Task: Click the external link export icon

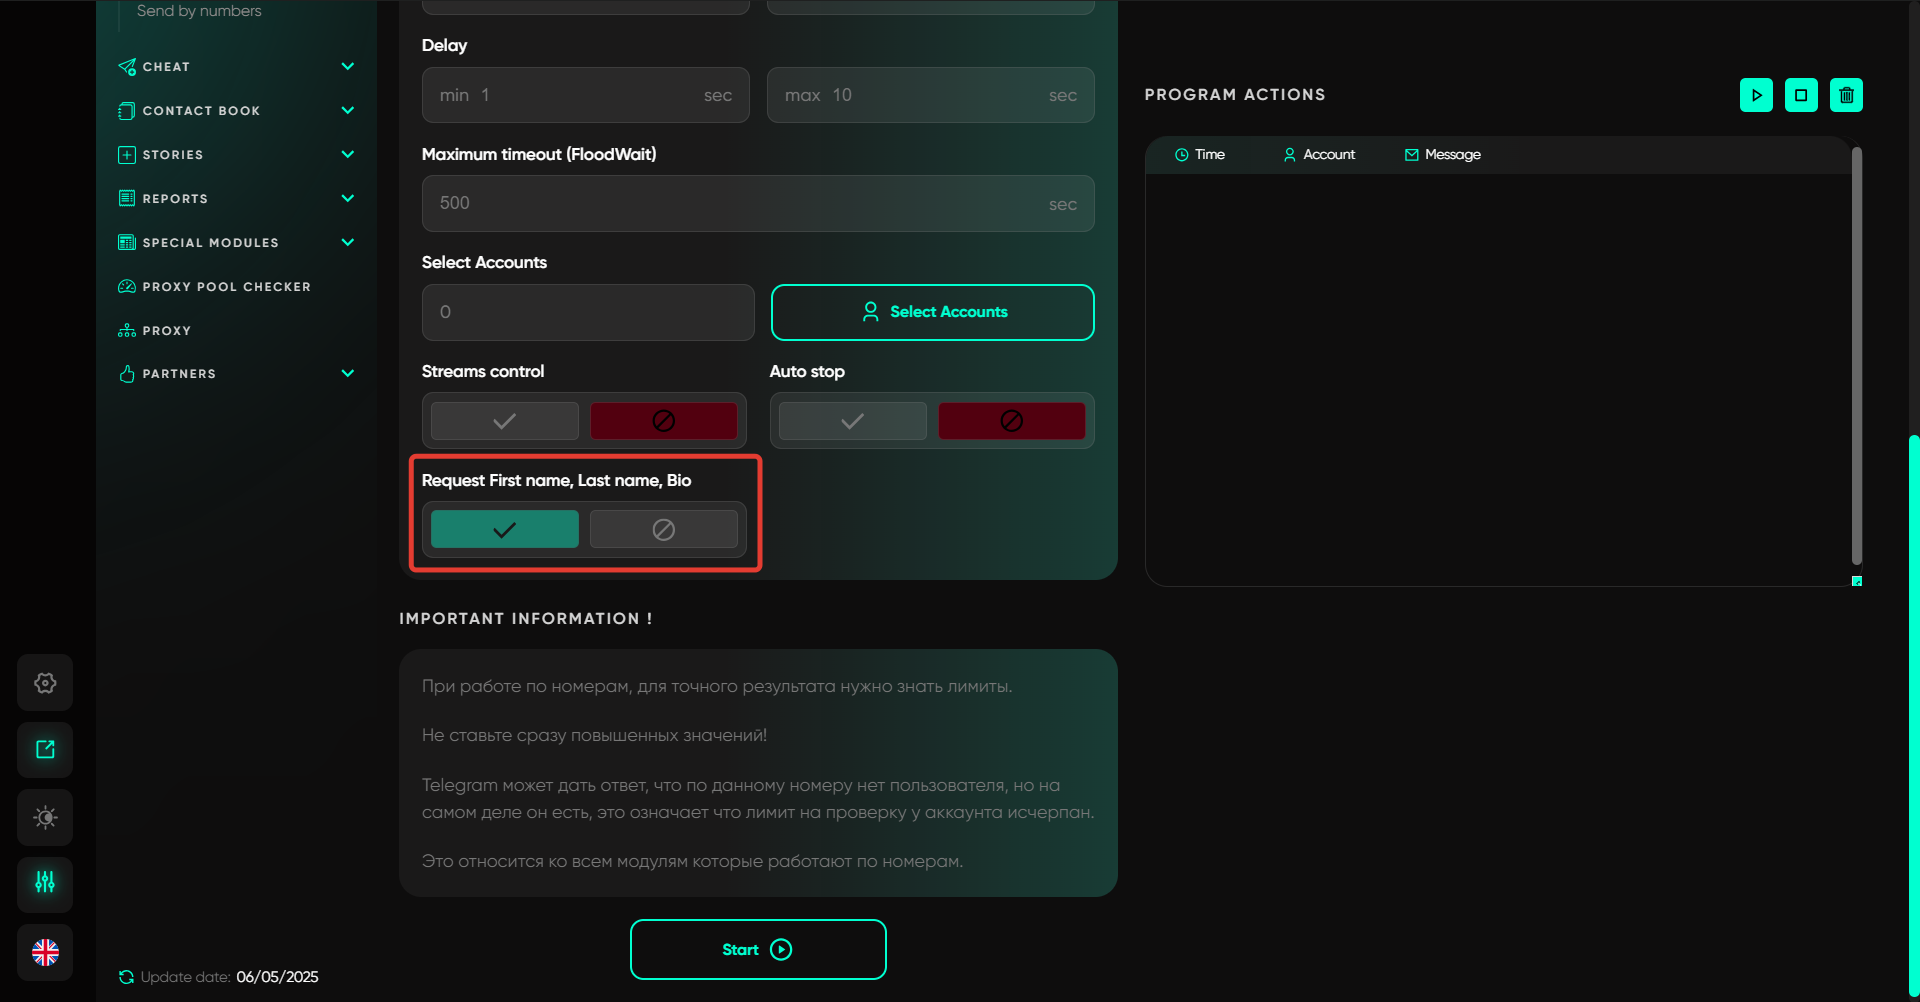Action: click(x=45, y=750)
